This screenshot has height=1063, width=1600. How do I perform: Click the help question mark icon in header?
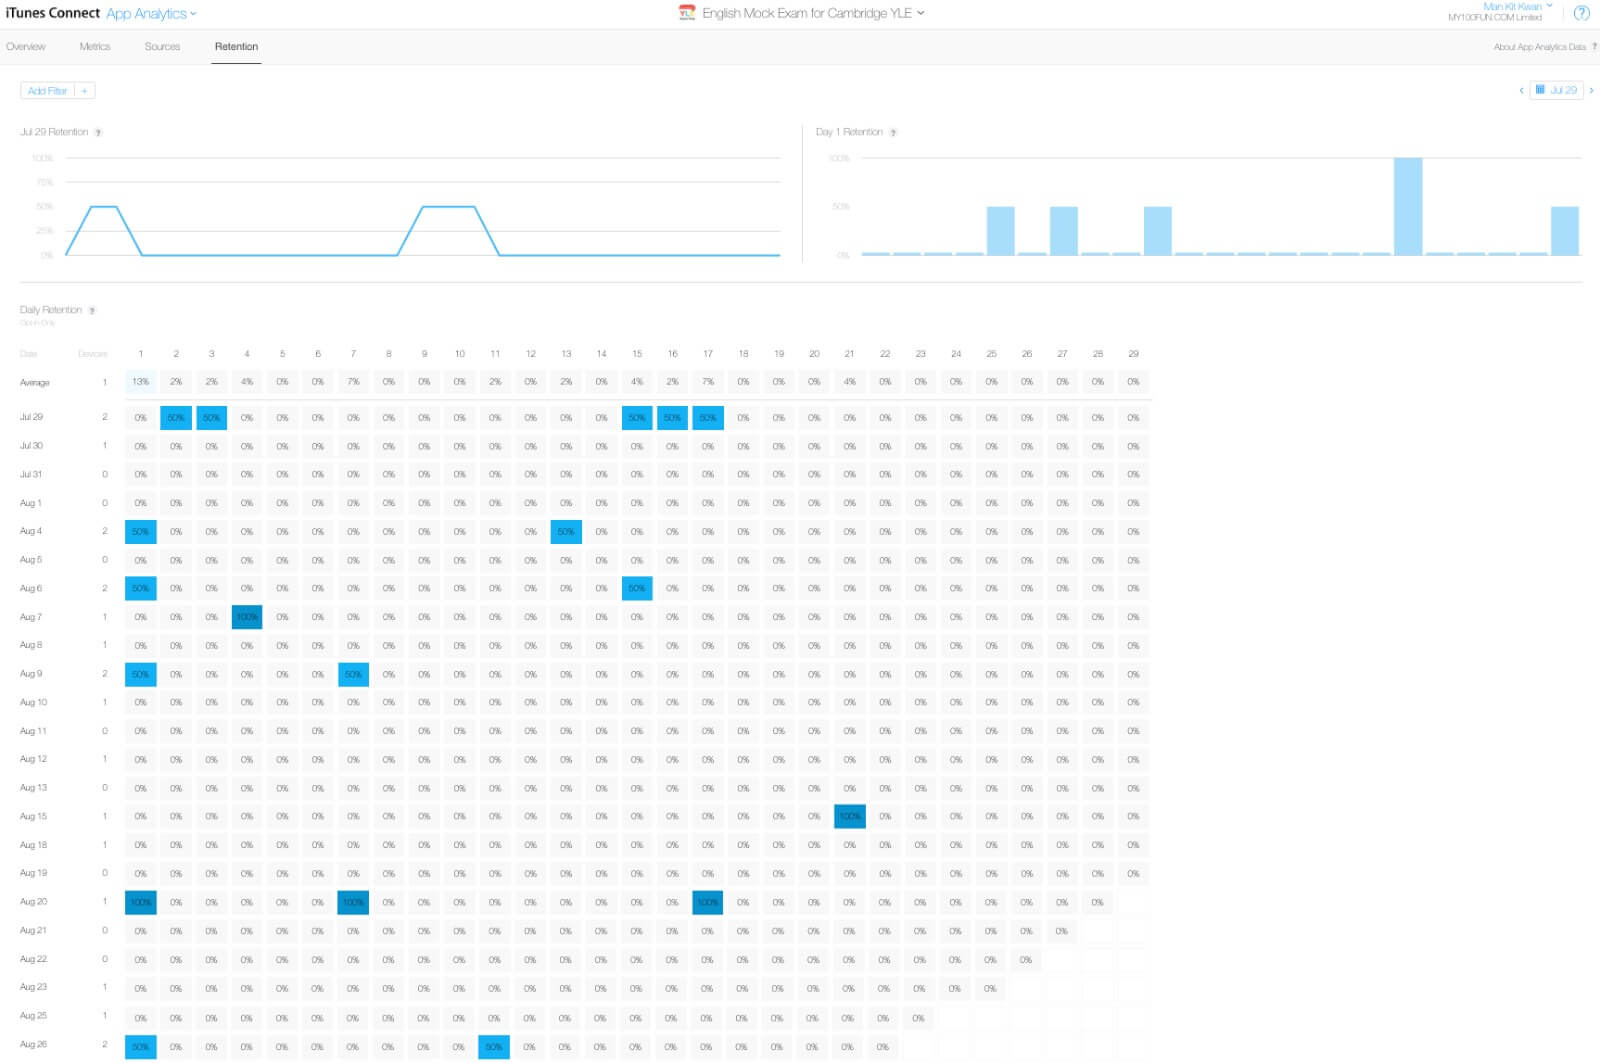1581,13
